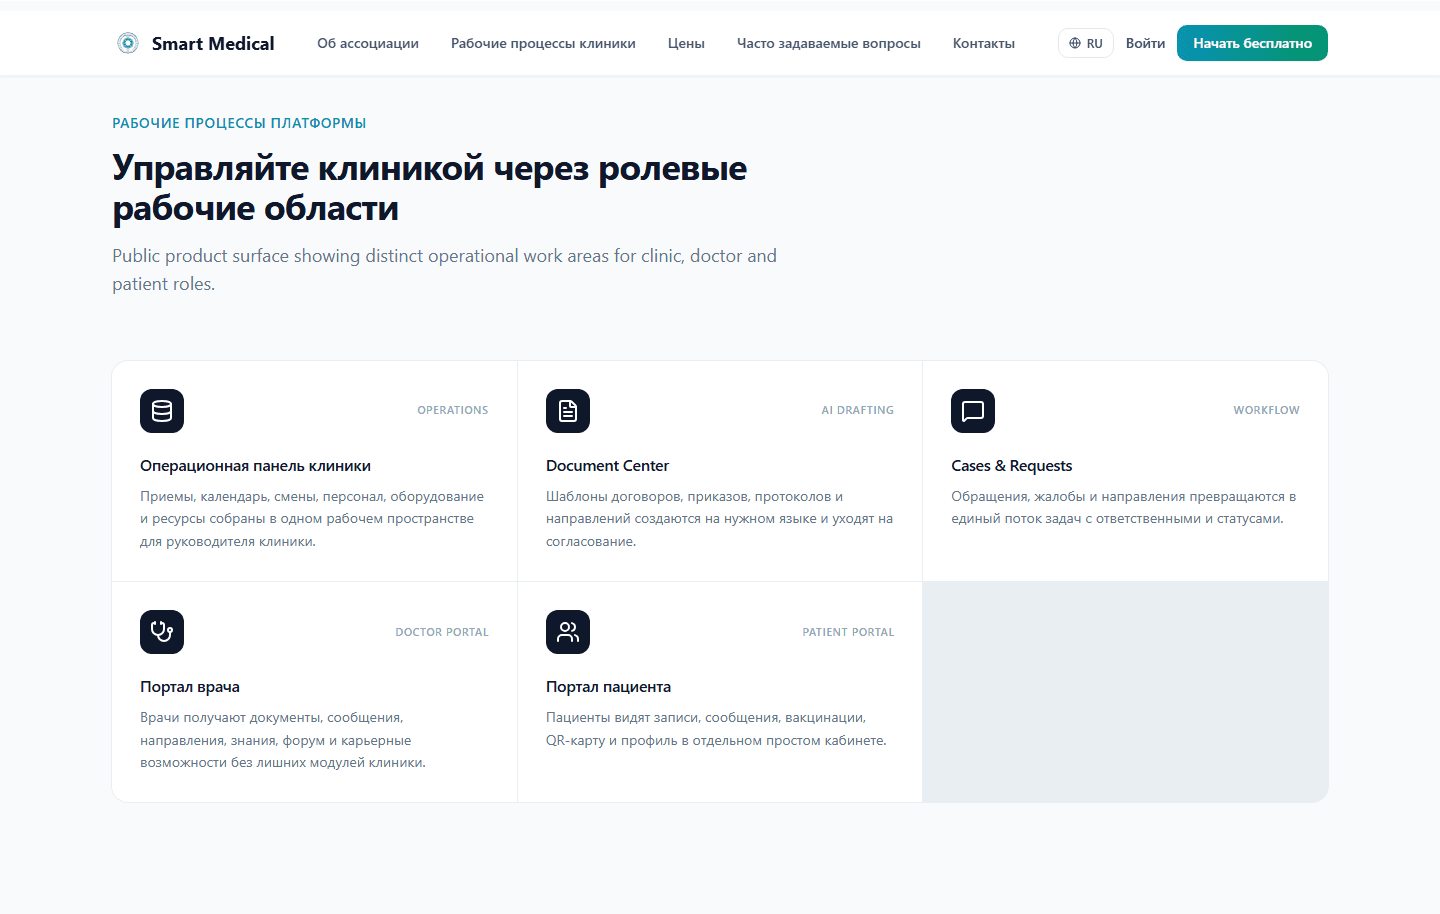Click the description starting with Приемы, календарь, смены
Image resolution: width=1440 pixels, height=914 pixels.
click(312, 519)
